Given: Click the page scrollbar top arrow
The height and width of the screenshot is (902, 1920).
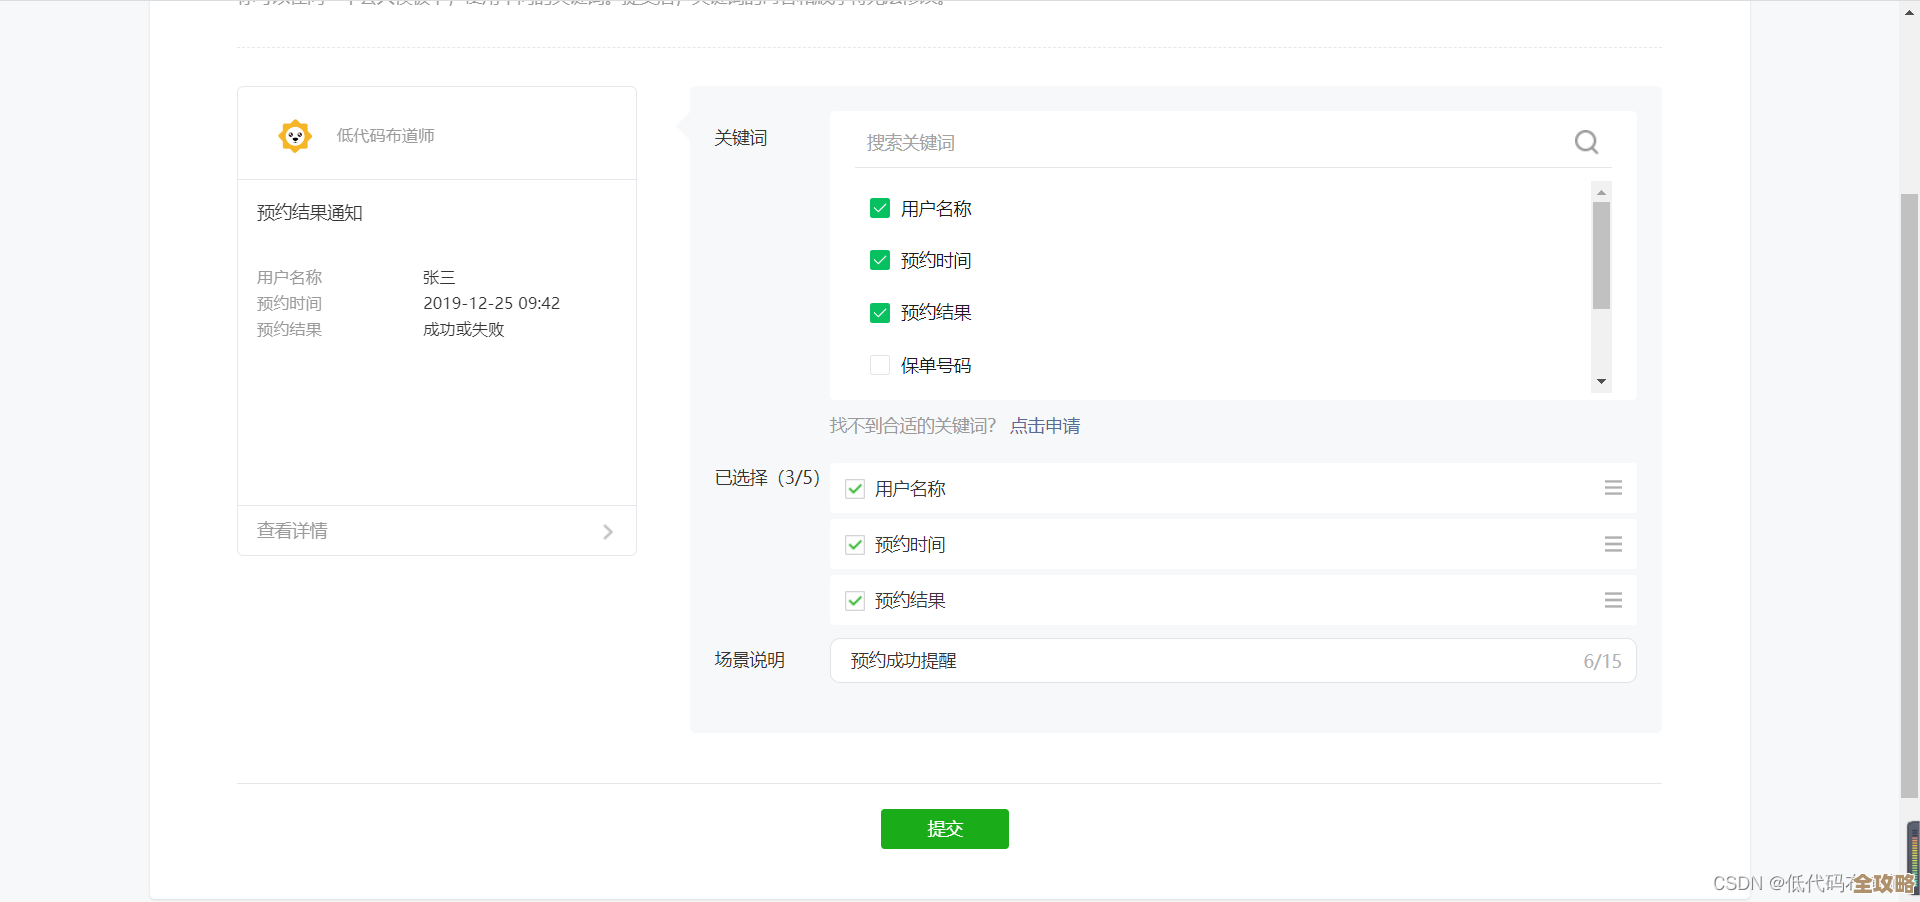Looking at the screenshot, I should [1910, 11].
